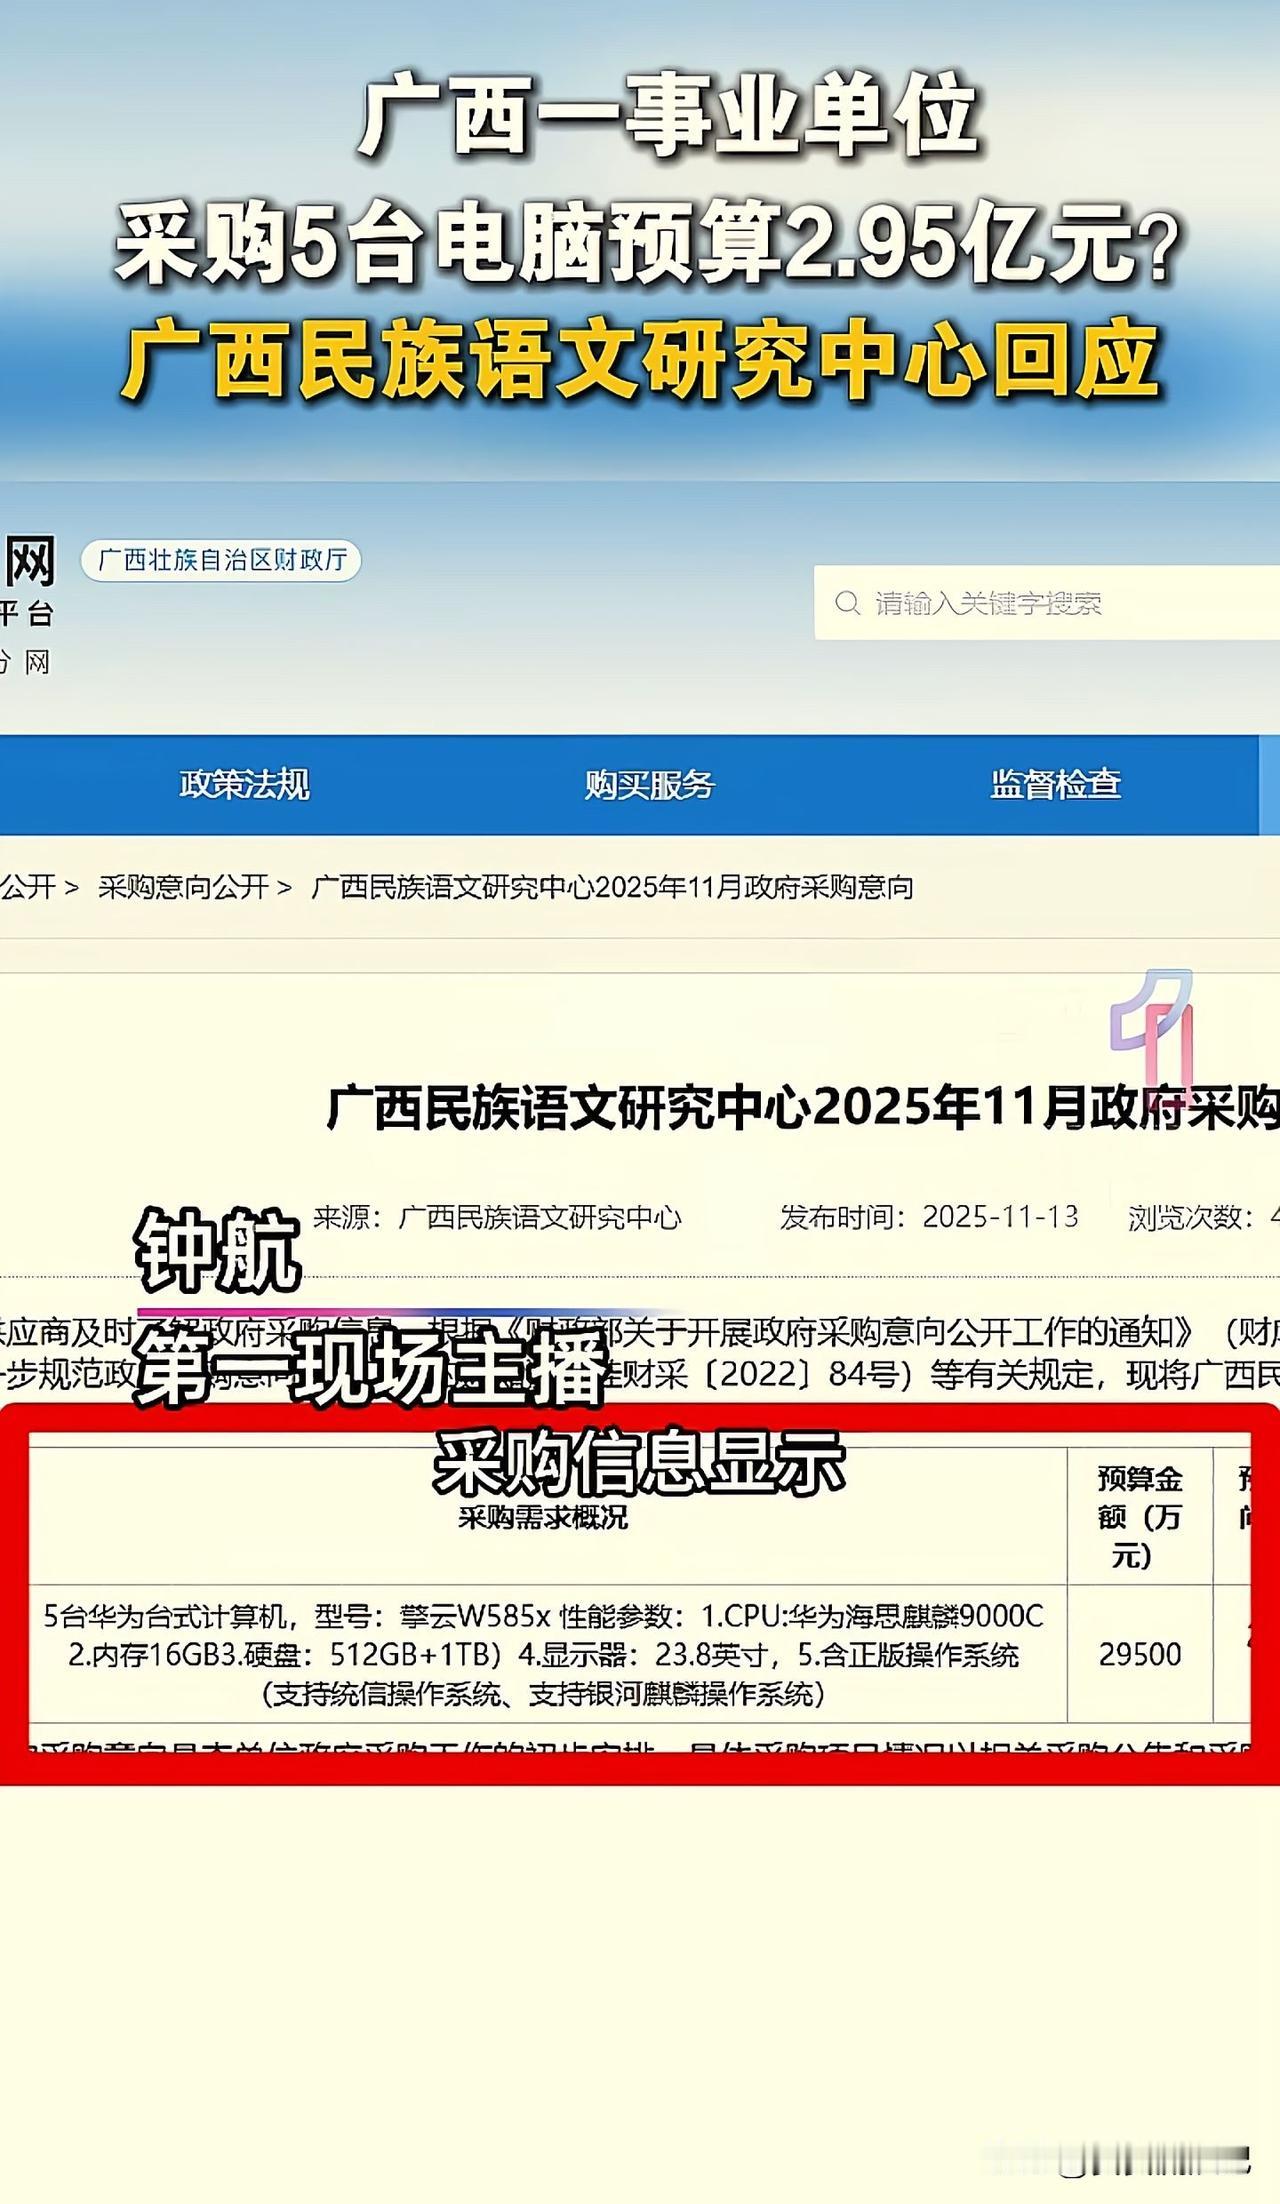Click the 广西壮族自治区财政厅 badge
Screen dimensions: 1280x2204
221,560
